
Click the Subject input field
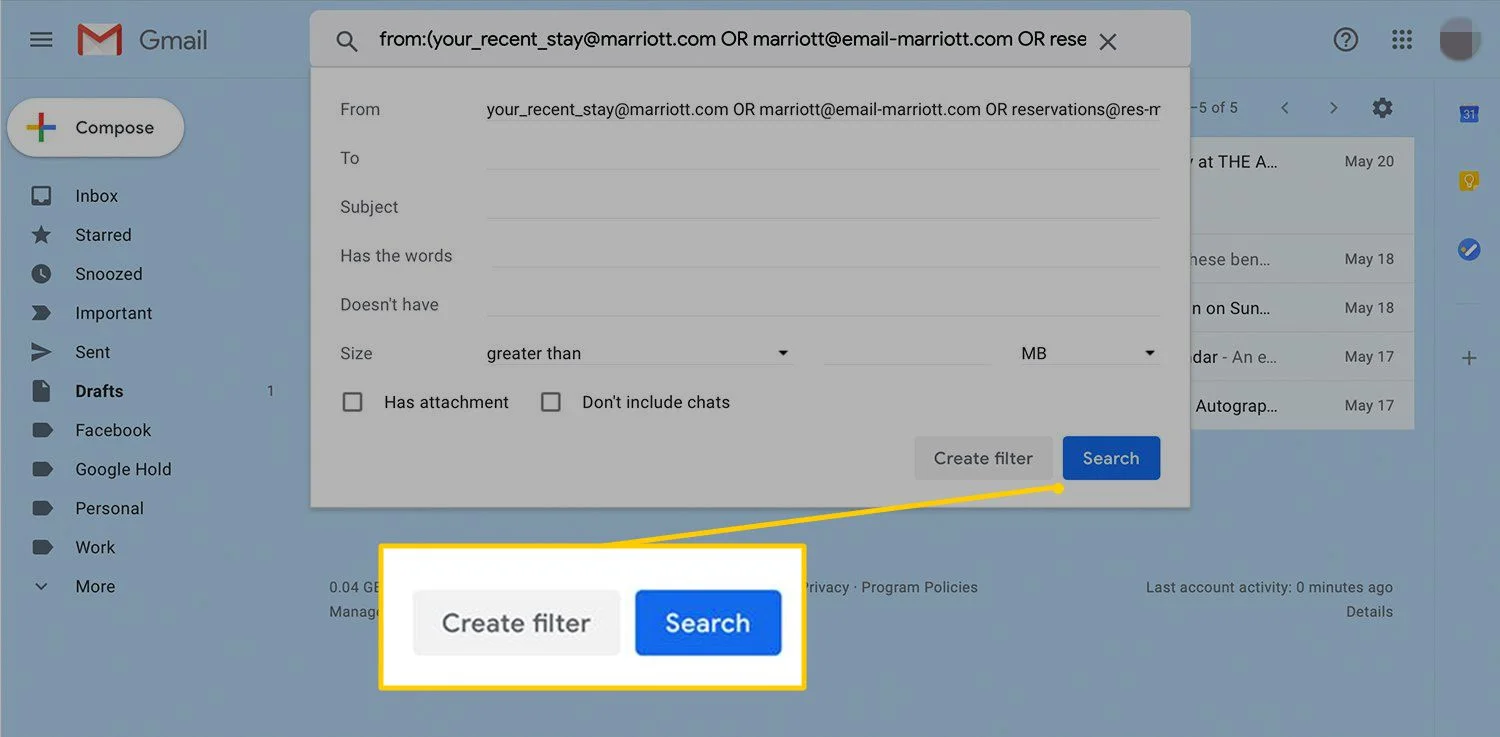click(823, 206)
